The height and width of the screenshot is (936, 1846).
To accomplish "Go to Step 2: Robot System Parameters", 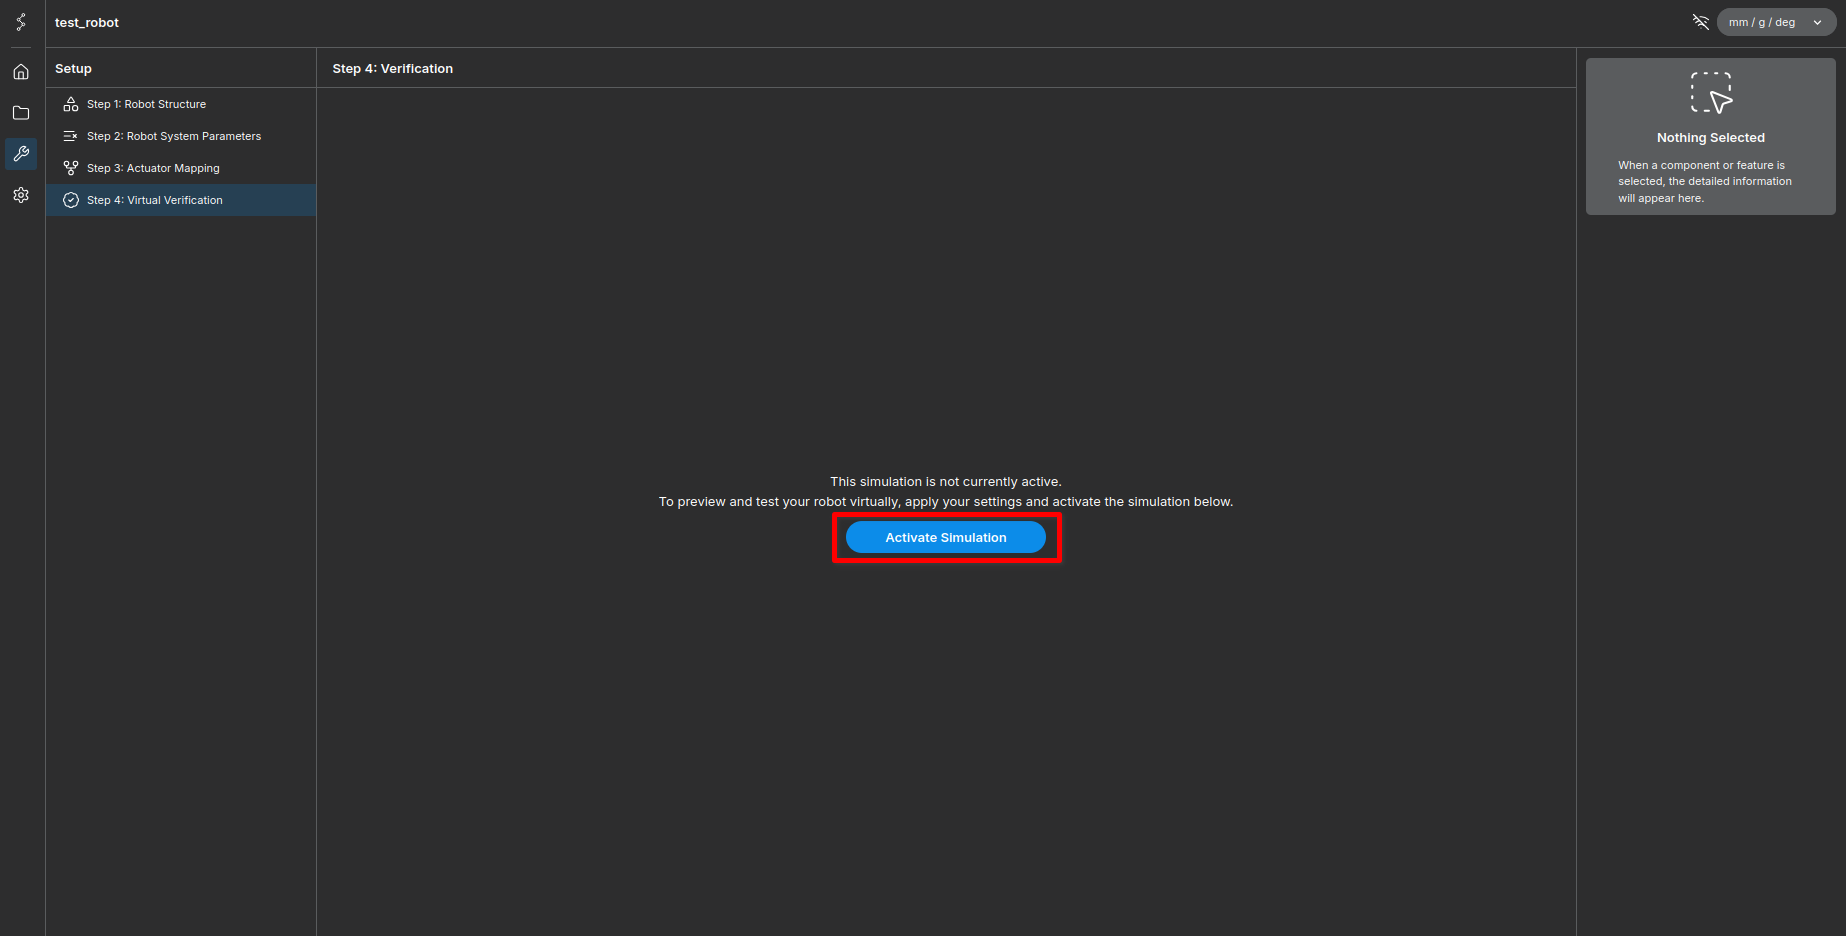I will point(174,136).
